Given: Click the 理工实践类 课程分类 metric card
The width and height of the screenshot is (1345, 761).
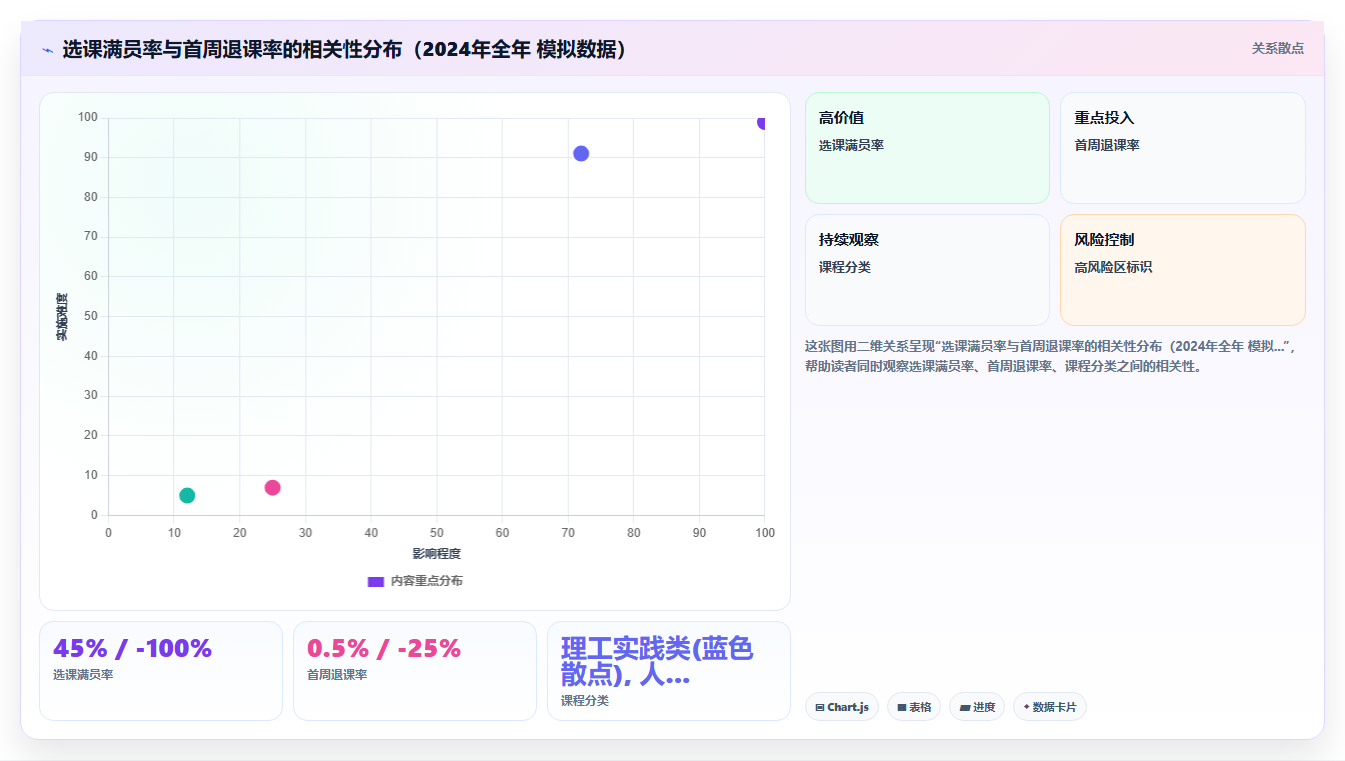Looking at the screenshot, I should point(669,671).
